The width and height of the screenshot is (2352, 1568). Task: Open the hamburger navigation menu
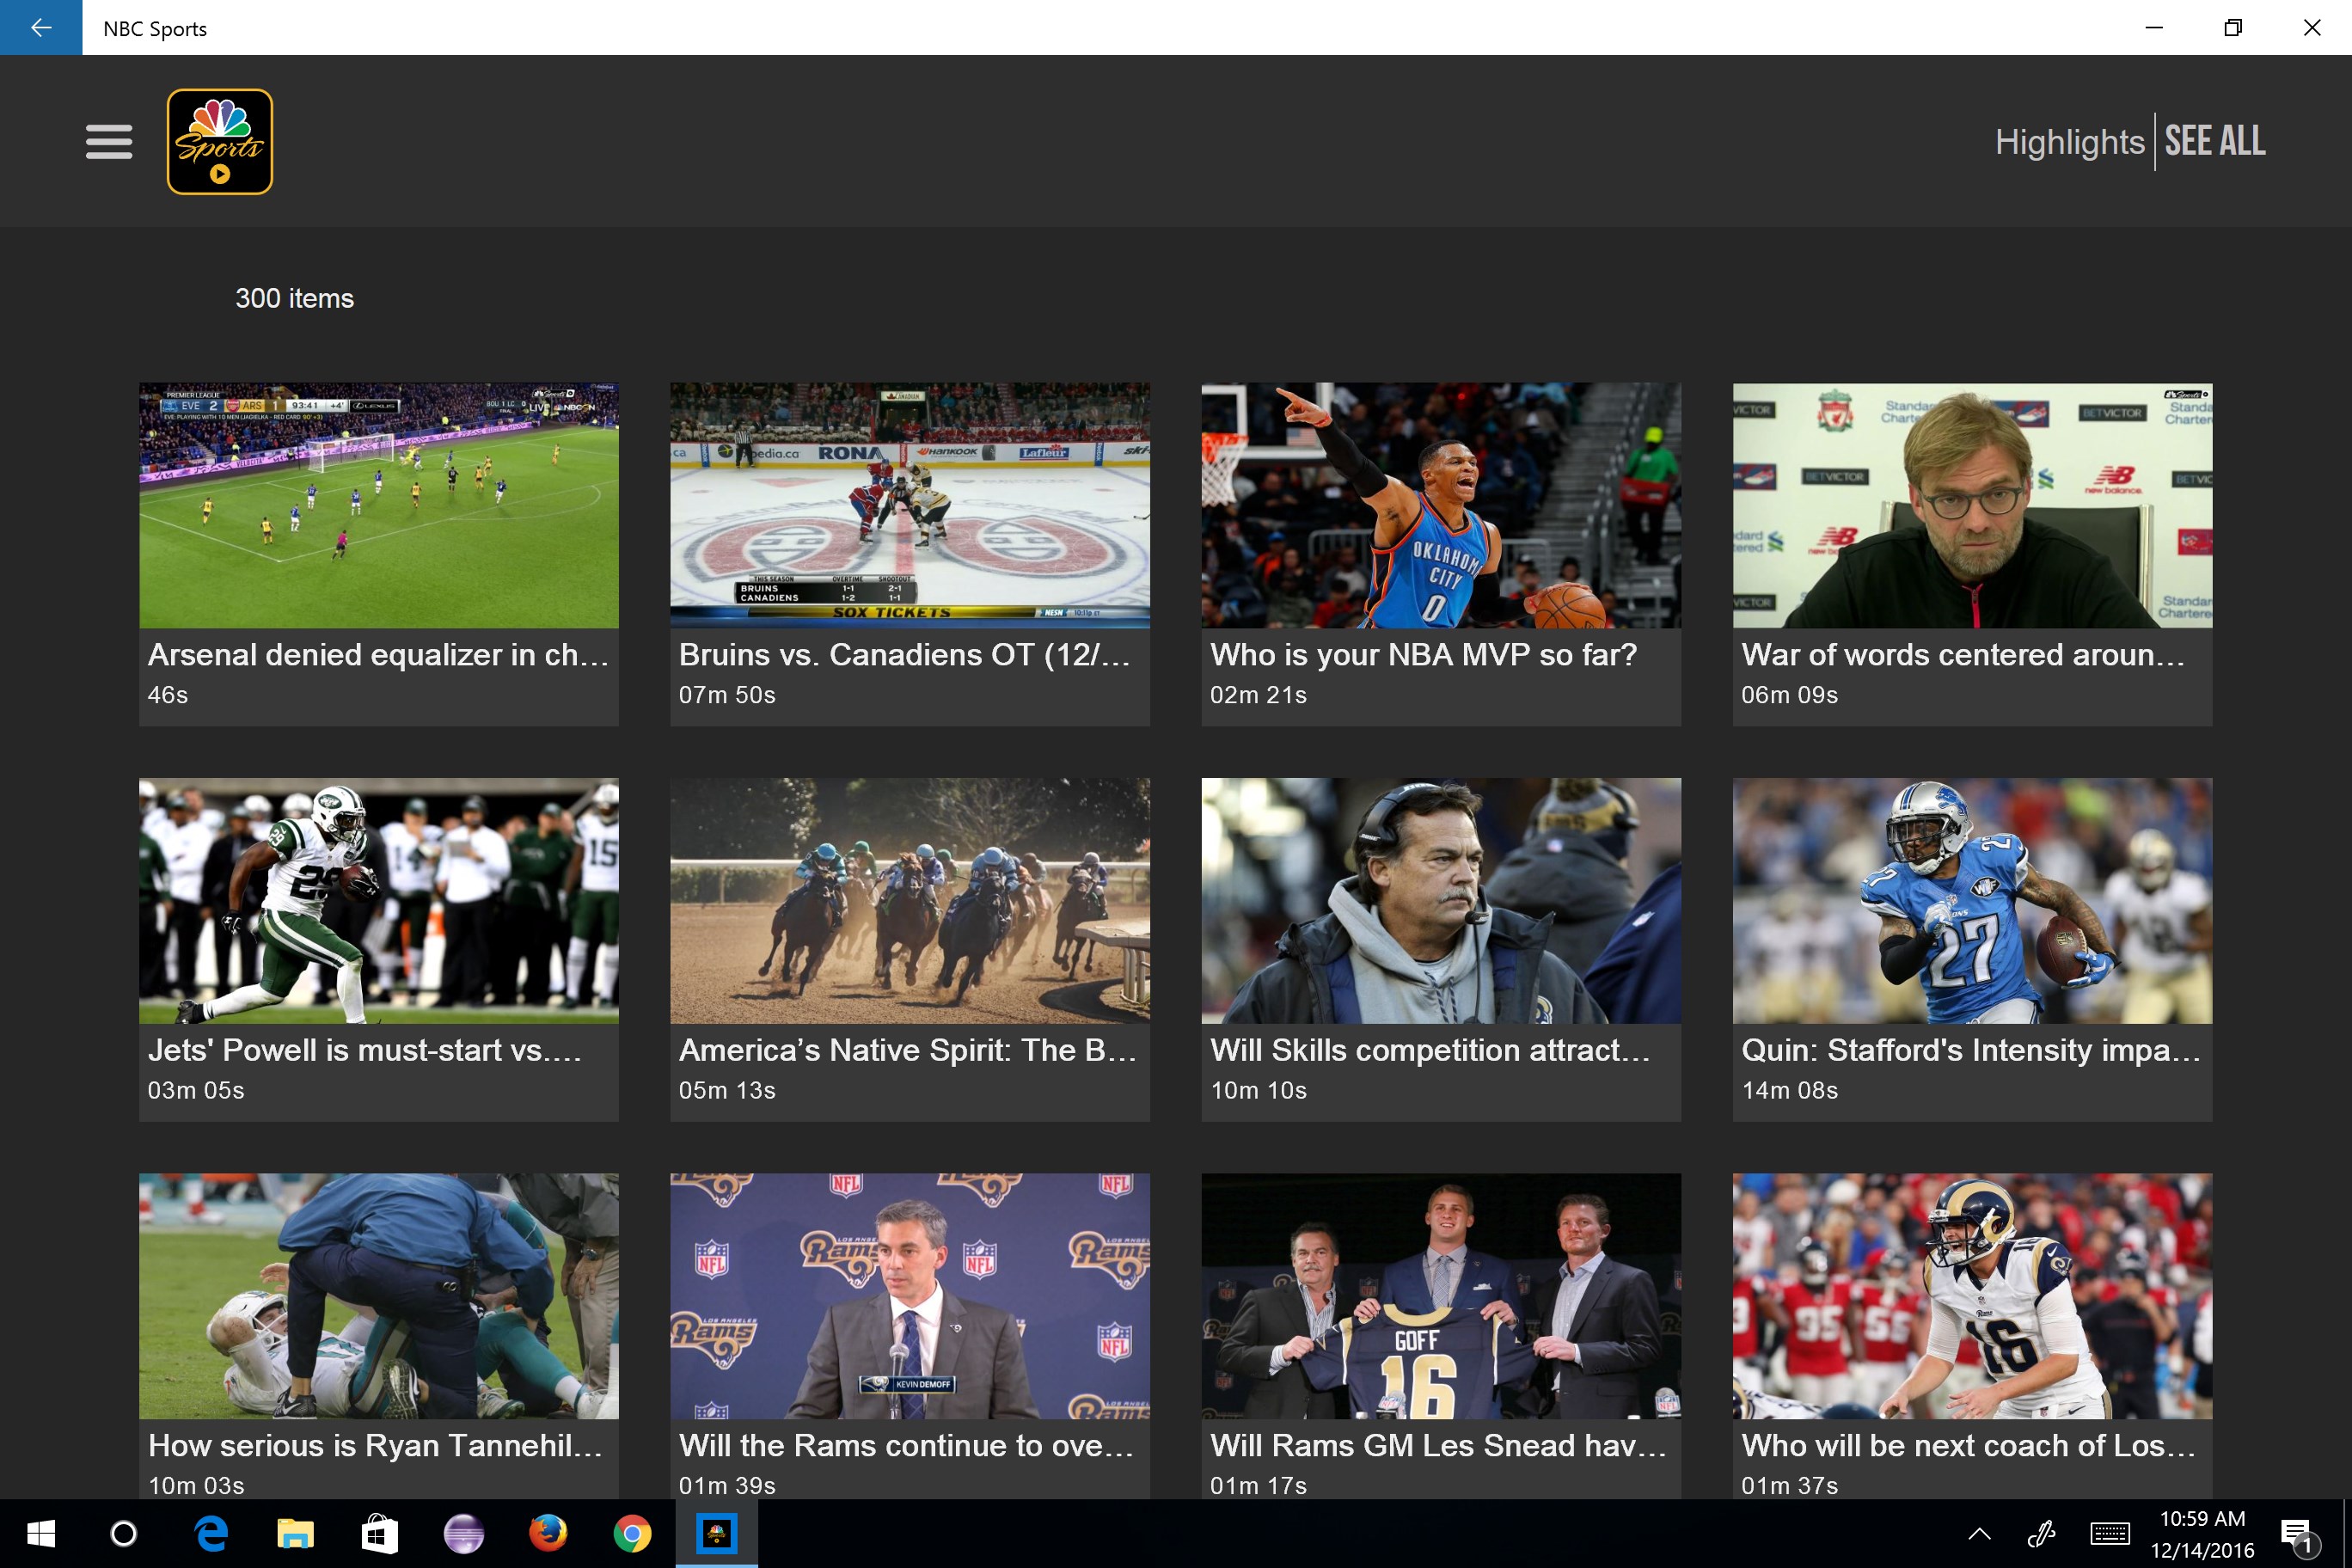(x=109, y=142)
